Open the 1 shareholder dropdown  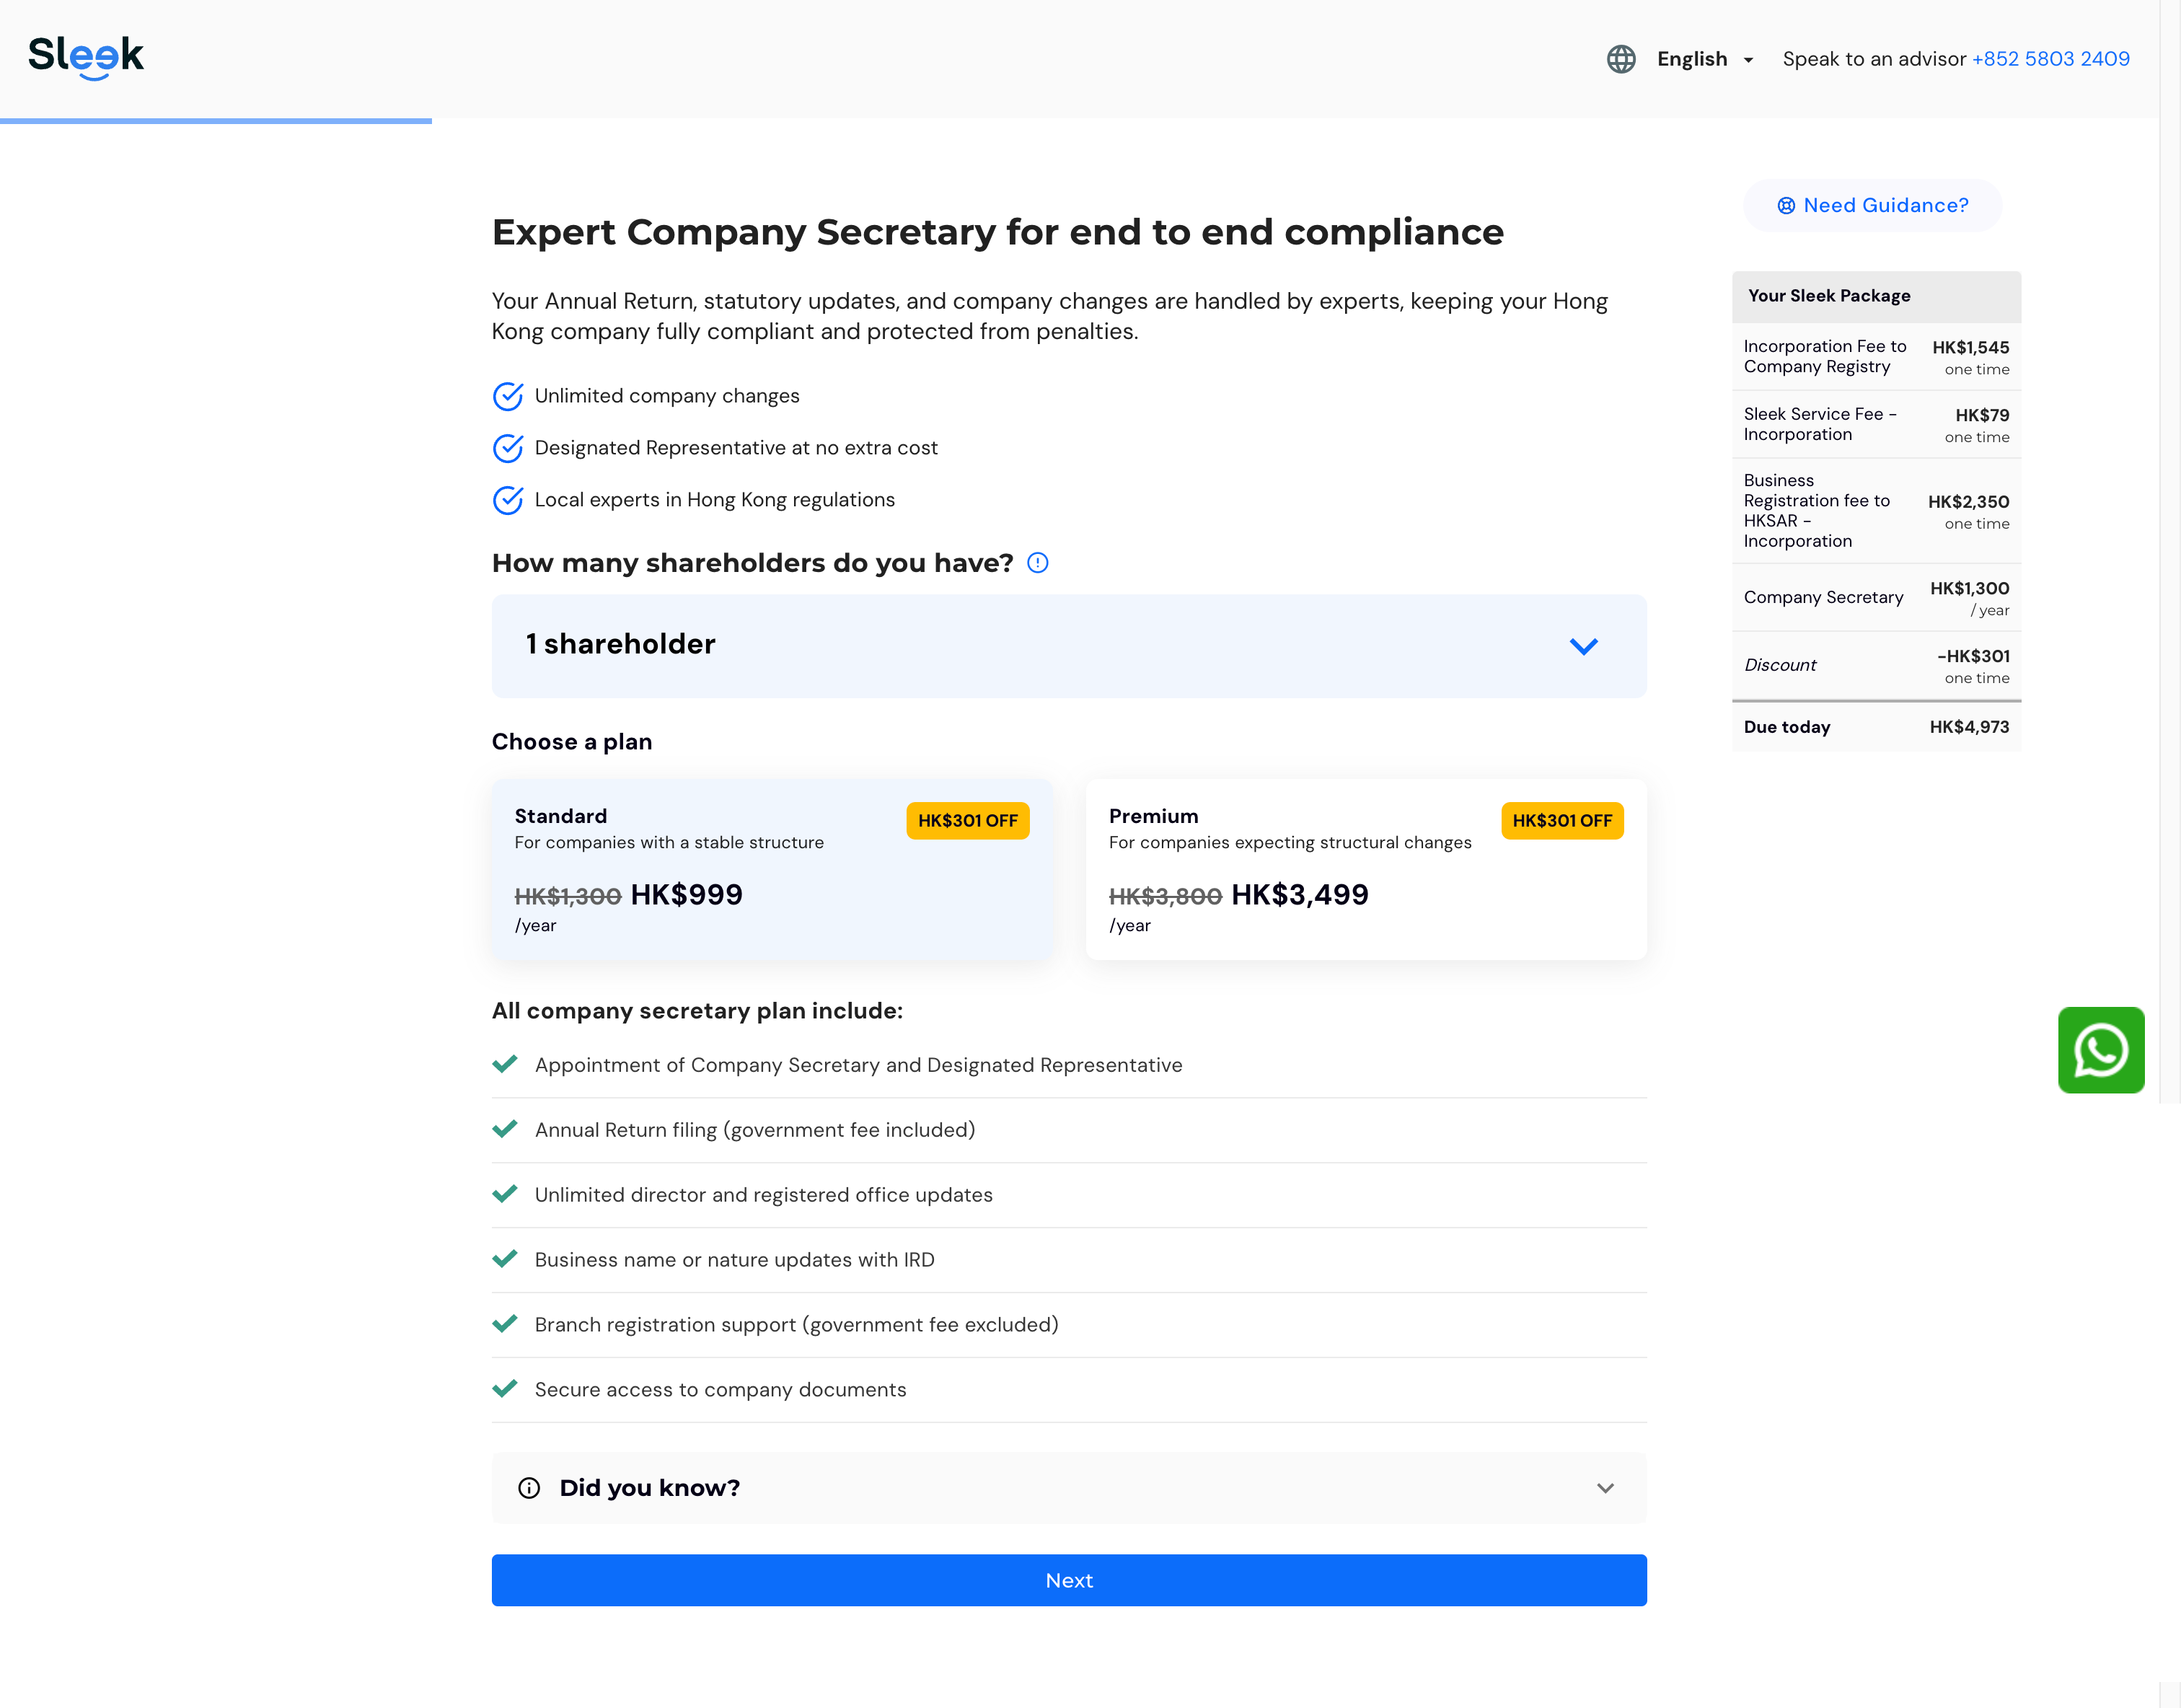1068,646
